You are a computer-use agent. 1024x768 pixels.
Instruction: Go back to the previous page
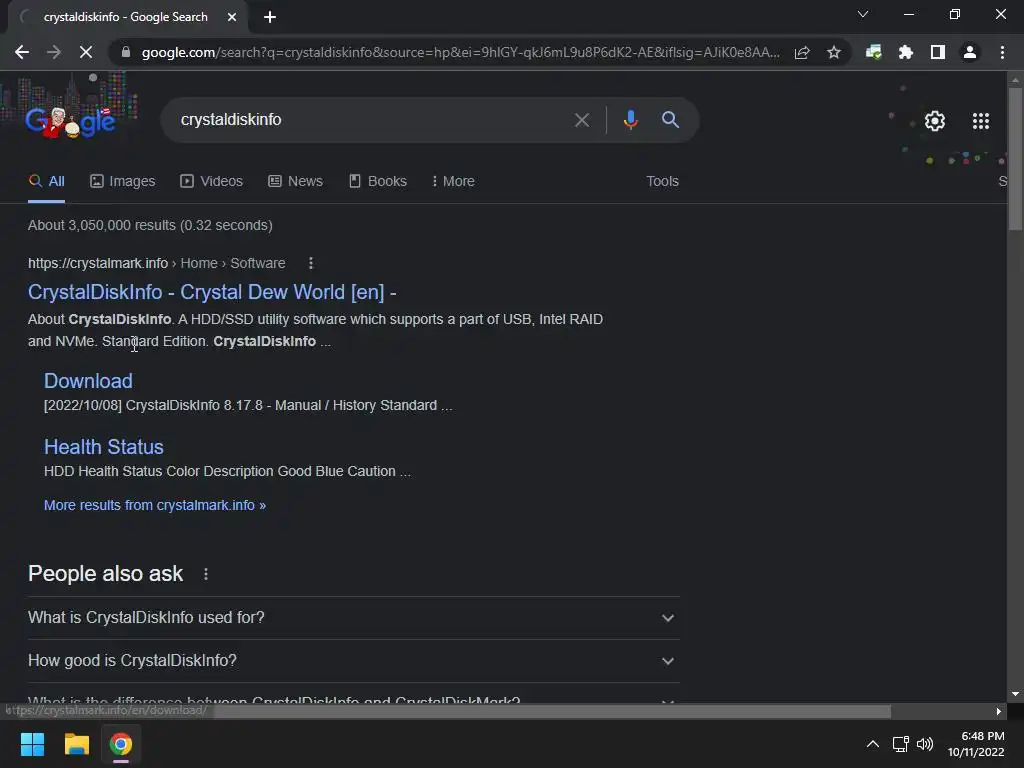tap(22, 52)
